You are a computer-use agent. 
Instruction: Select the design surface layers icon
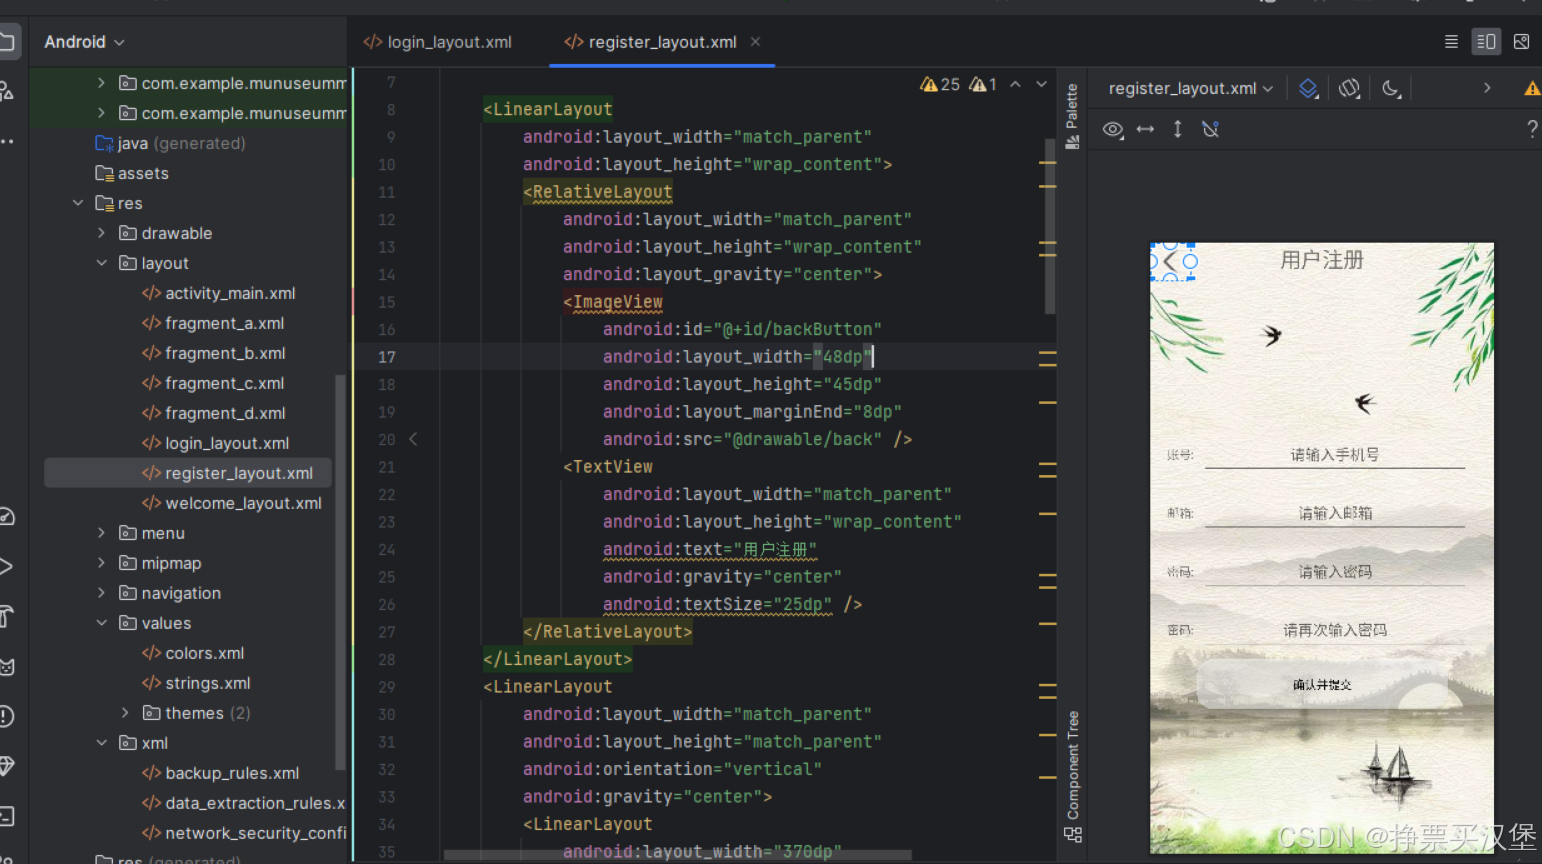click(1309, 88)
